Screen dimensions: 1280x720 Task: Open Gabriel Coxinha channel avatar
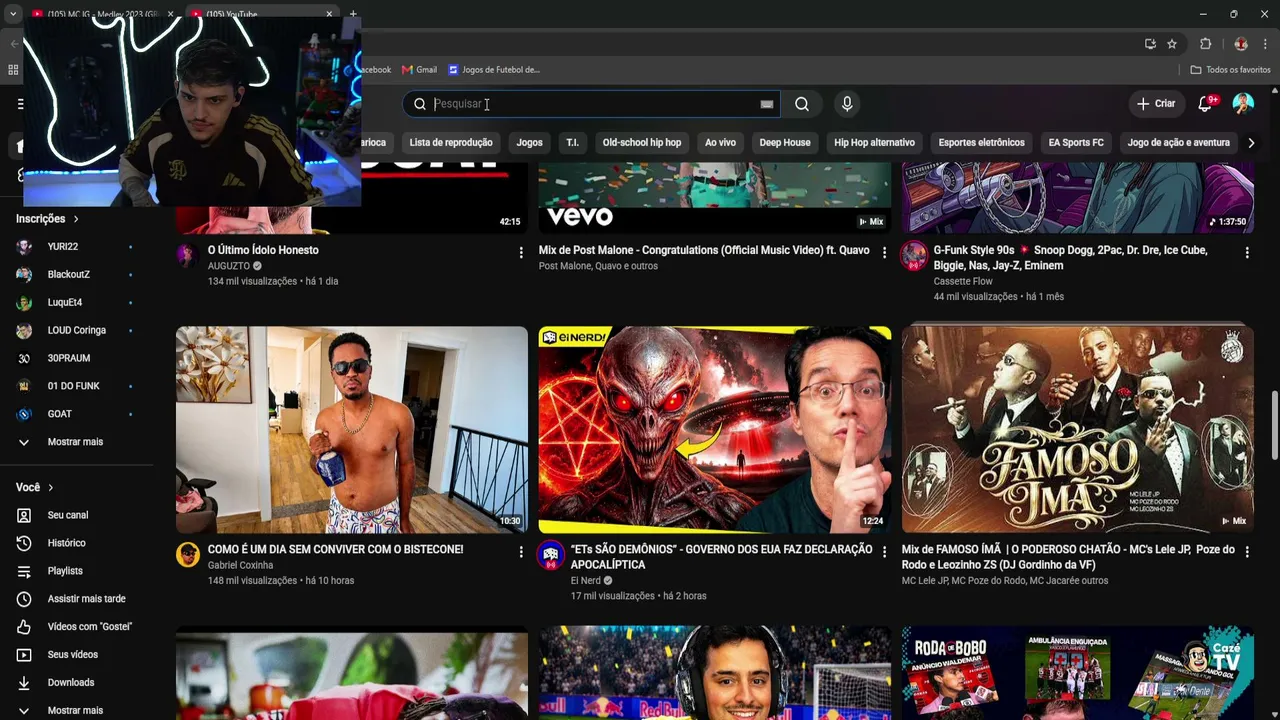(x=188, y=554)
